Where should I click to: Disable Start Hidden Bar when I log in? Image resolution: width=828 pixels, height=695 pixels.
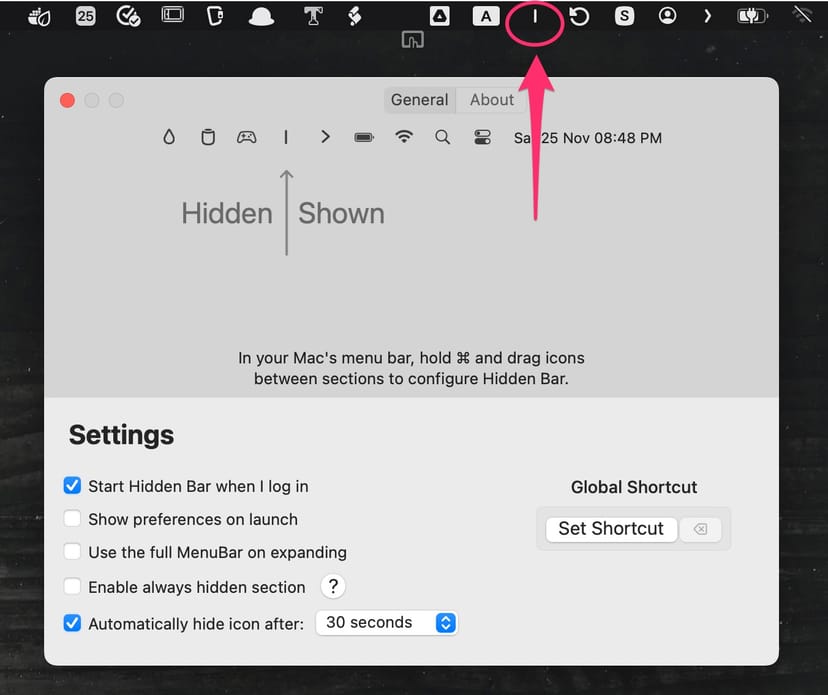coord(72,486)
